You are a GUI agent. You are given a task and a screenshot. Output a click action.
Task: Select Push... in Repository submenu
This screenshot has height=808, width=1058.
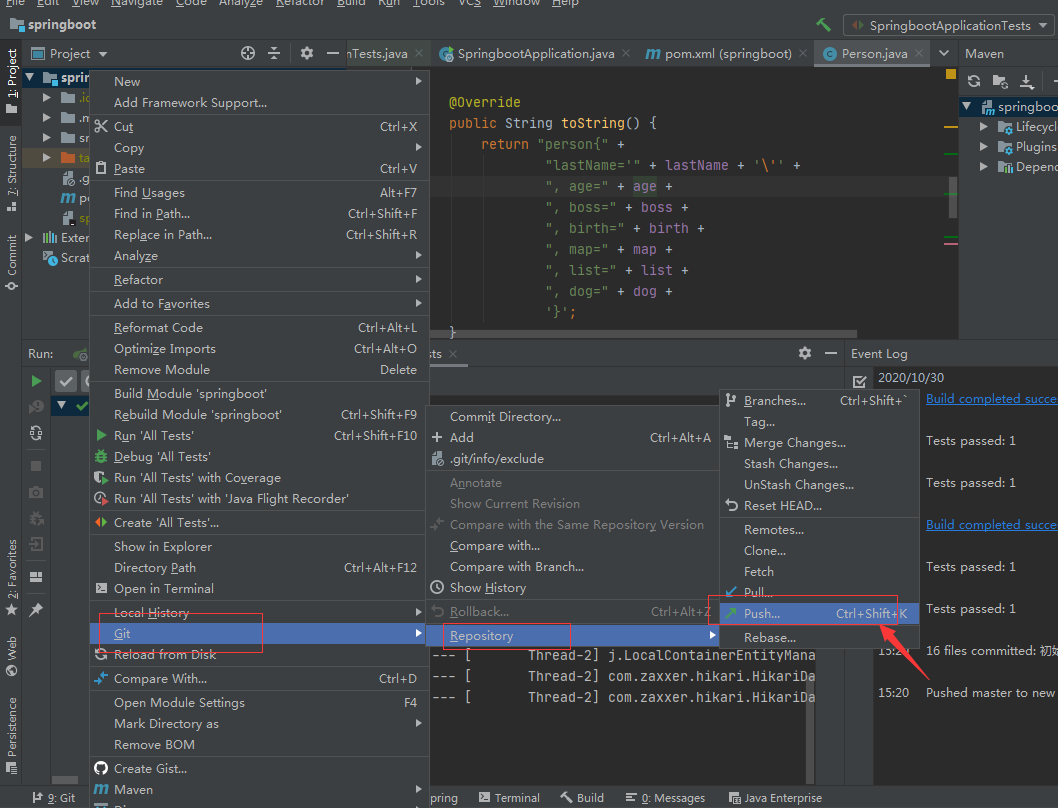[x=819, y=614]
